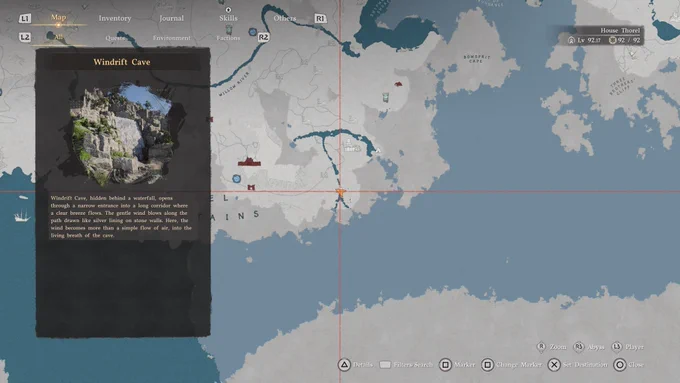Click Three Brothers Cliff map label
The width and height of the screenshot is (680, 383).
[x=622, y=86]
